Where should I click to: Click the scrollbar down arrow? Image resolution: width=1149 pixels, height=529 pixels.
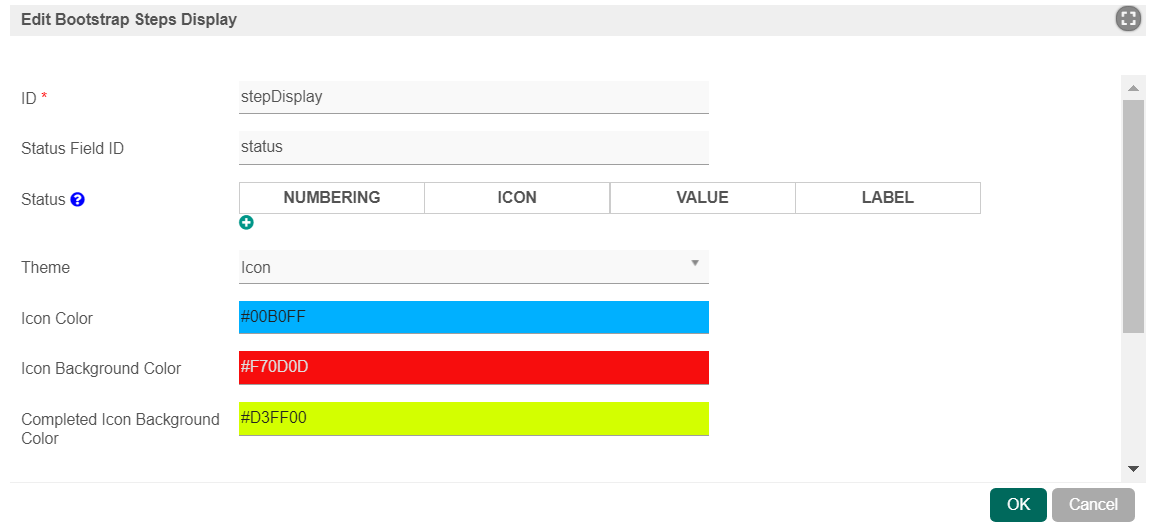pos(1133,468)
